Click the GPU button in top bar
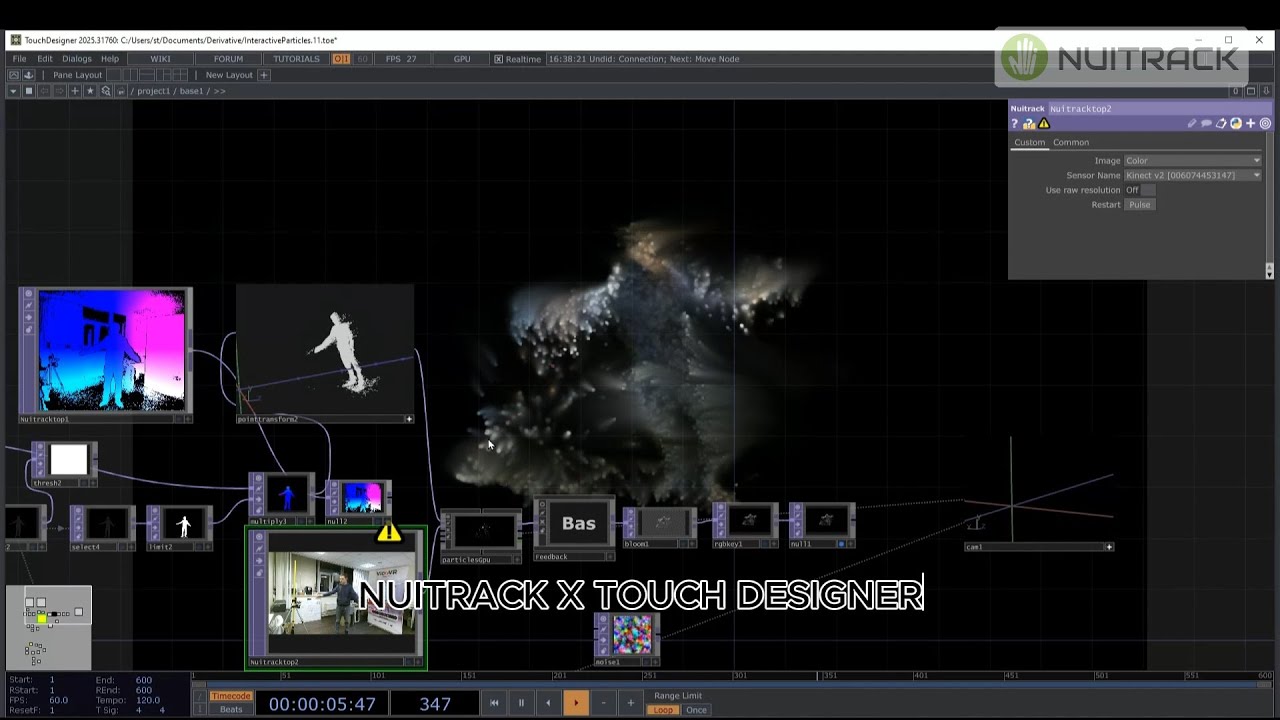This screenshot has height=720, width=1280. point(462,59)
